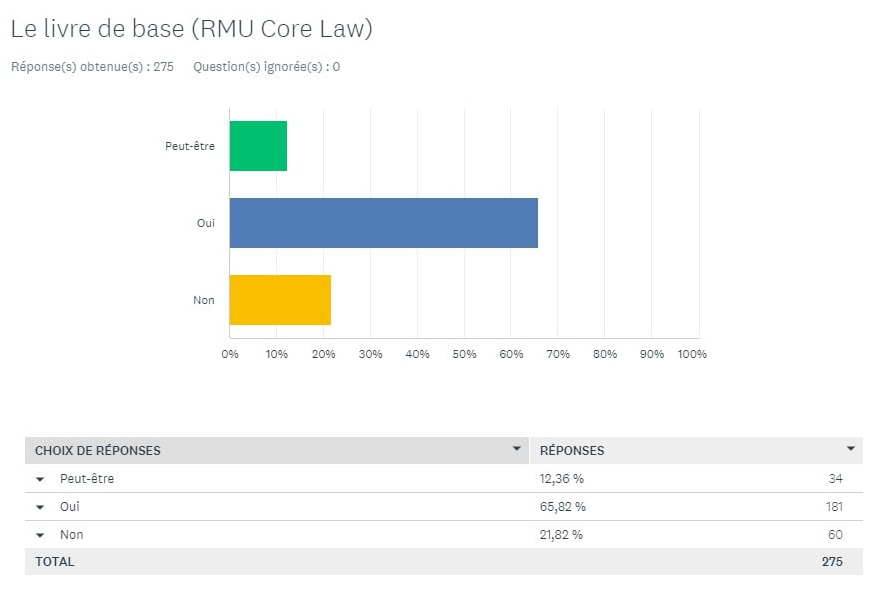Expand the Oui row arrow in table
This screenshot has height=591, width=885.
[40, 508]
